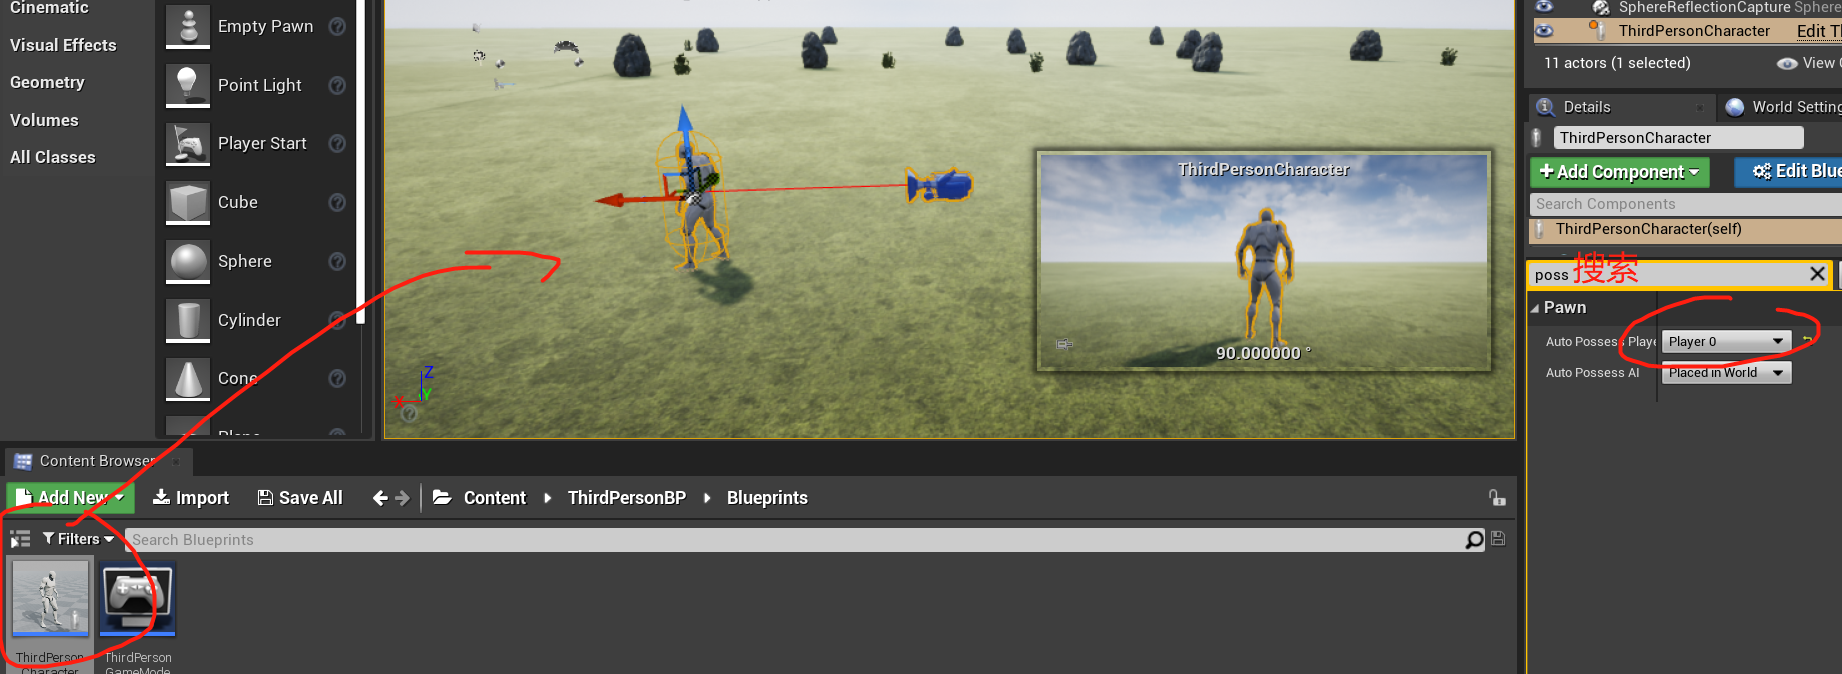Select the Point Light actor icon
The width and height of the screenshot is (1842, 674).
[x=188, y=85]
